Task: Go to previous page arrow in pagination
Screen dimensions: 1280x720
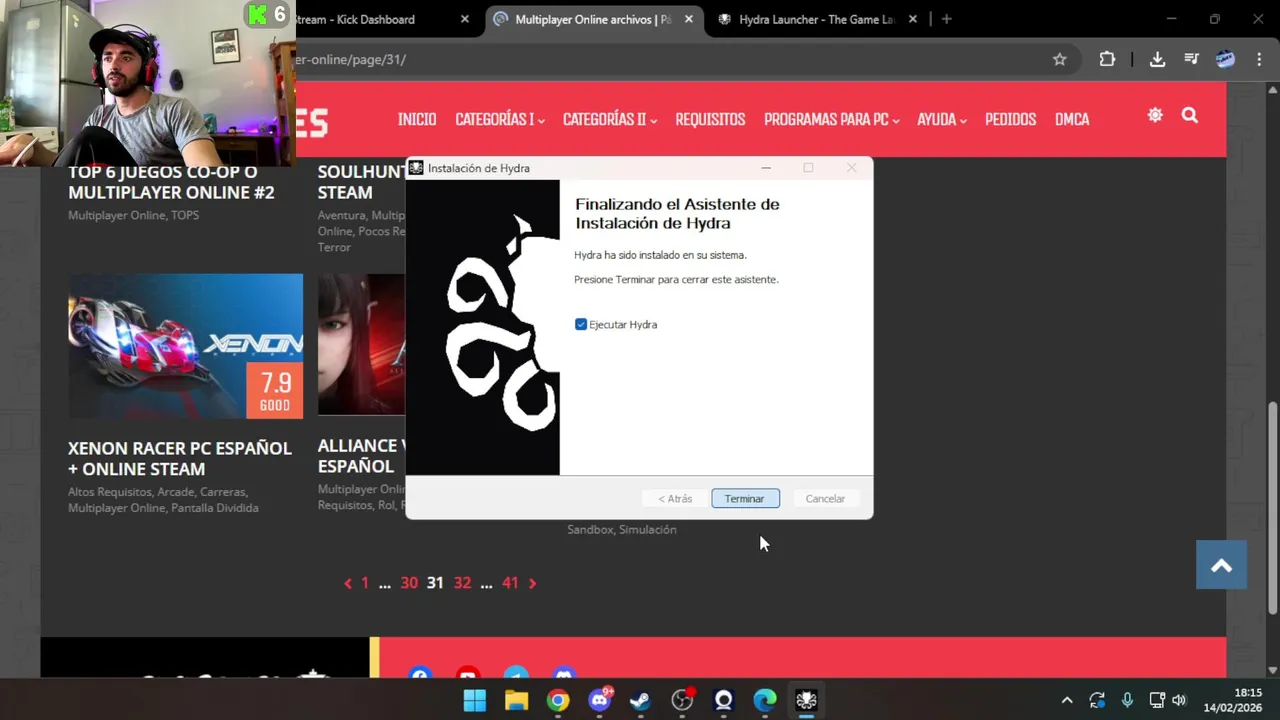Action: click(x=348, y=583)
